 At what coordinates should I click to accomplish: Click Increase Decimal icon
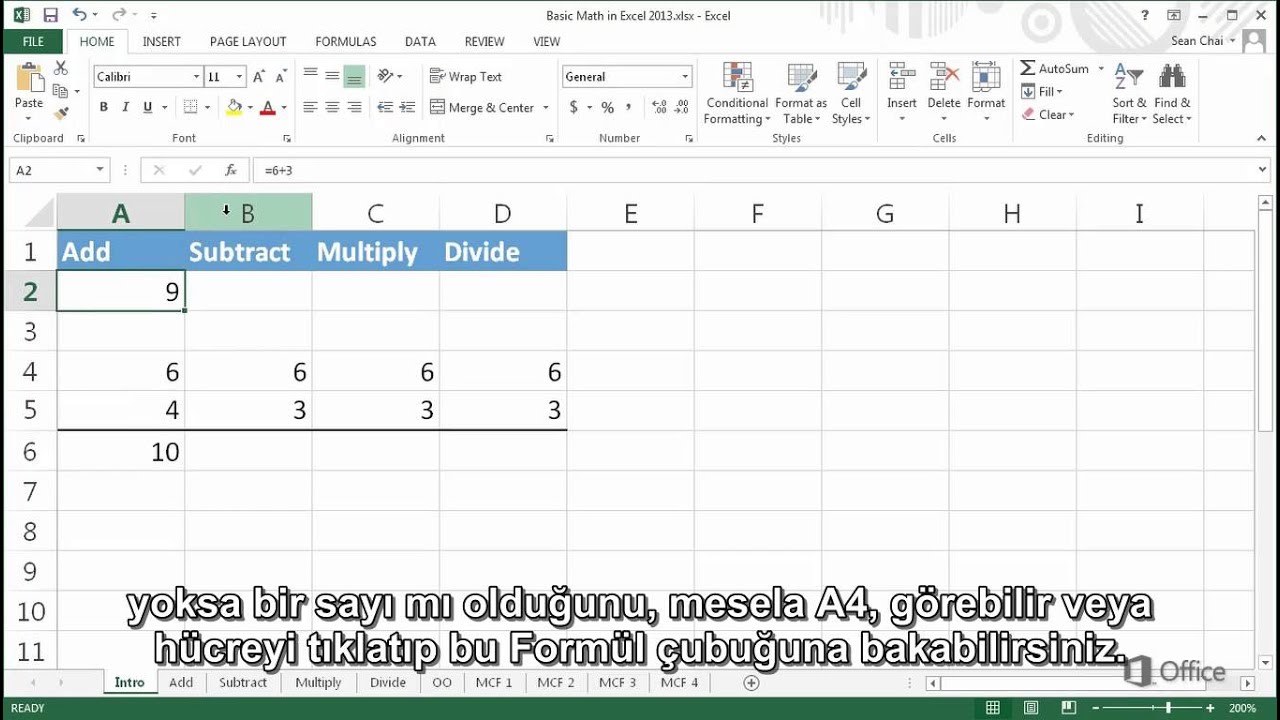[x=659, y=107]
